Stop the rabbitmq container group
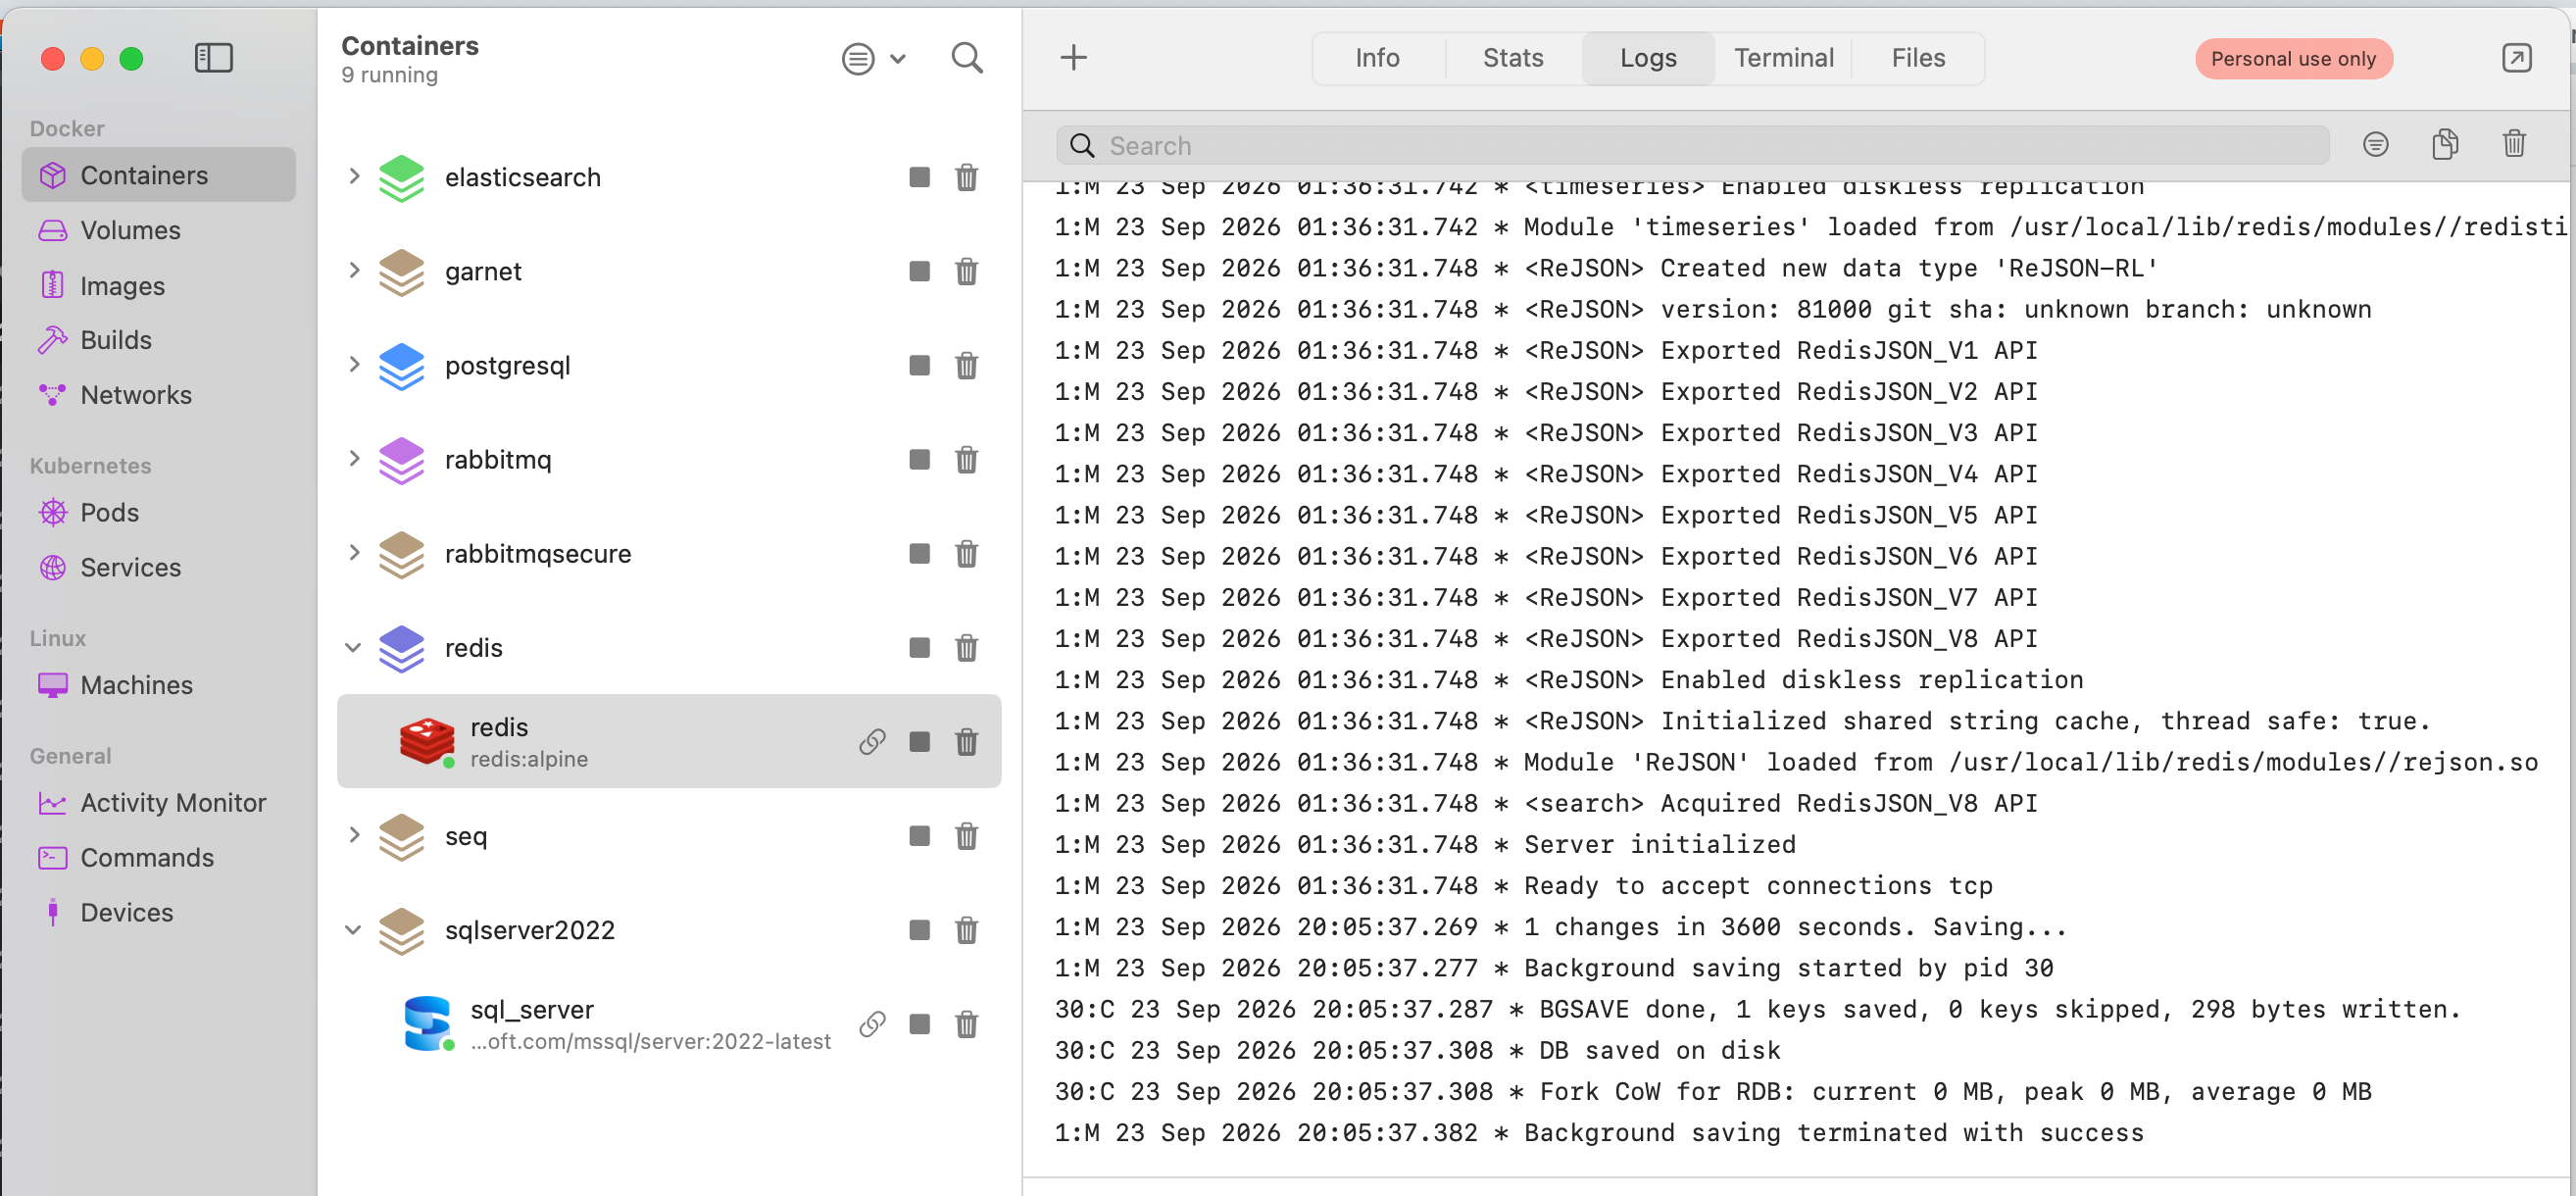2576x1196 pixels. coord(919,459)
